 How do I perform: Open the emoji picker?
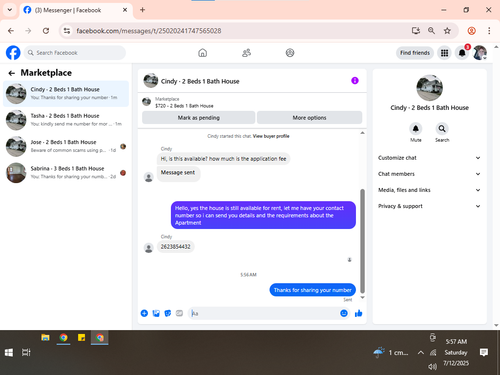344,313
